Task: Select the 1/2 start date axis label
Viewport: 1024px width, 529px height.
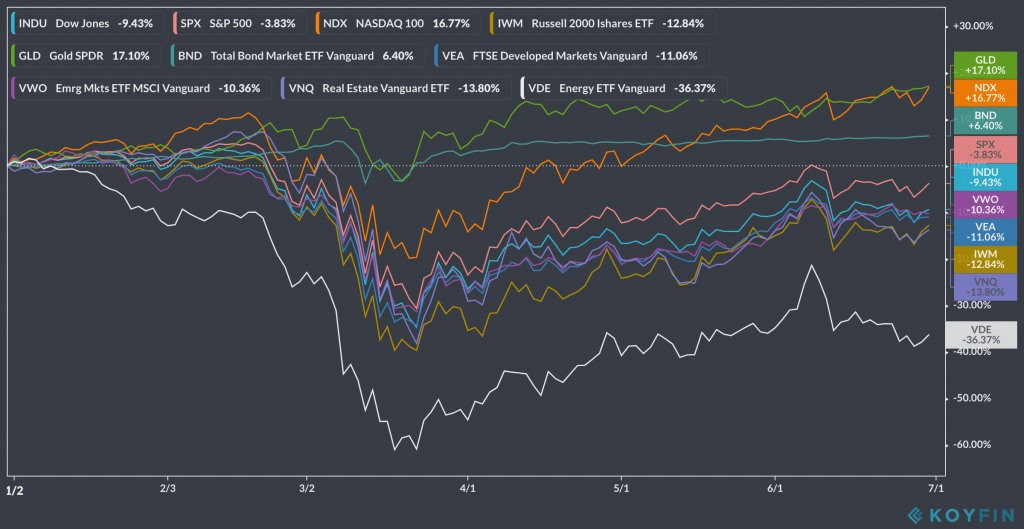Action: tap(15, 490)
